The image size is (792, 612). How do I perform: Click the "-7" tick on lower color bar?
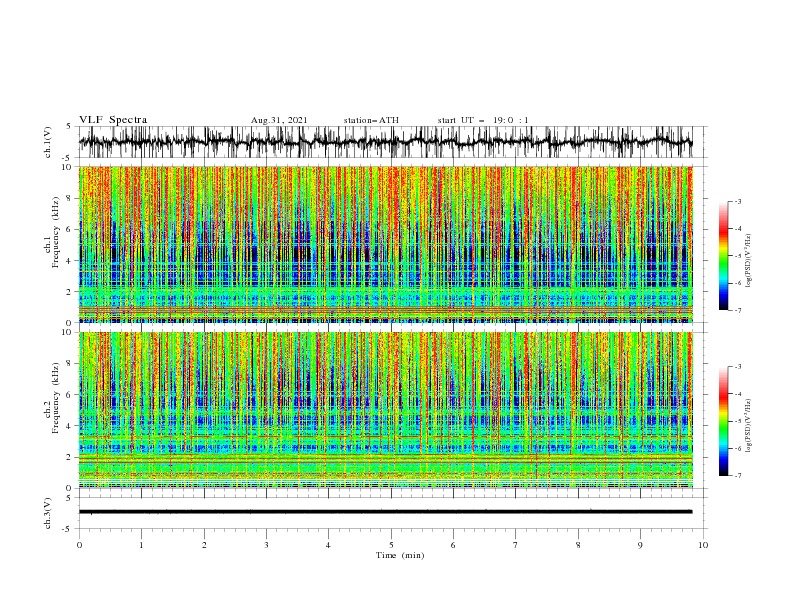[738, 476]
